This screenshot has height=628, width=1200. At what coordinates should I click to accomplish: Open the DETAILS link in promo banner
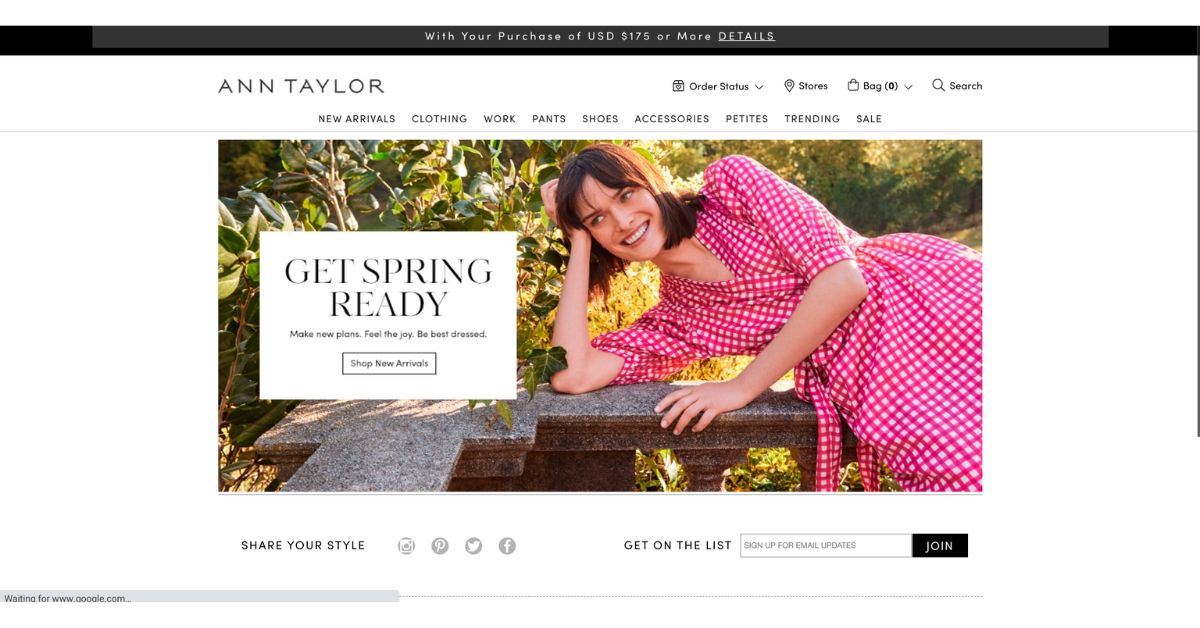[x=746, y=36]
